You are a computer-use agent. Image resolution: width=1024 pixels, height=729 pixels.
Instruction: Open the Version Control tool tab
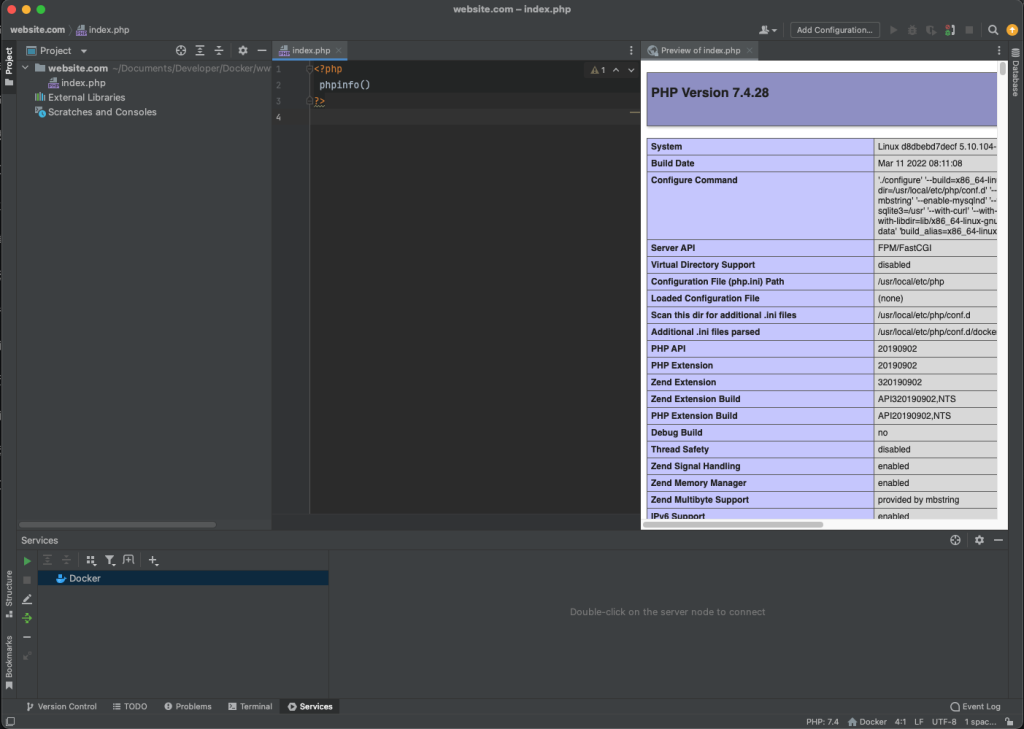(x=61, y=706)
